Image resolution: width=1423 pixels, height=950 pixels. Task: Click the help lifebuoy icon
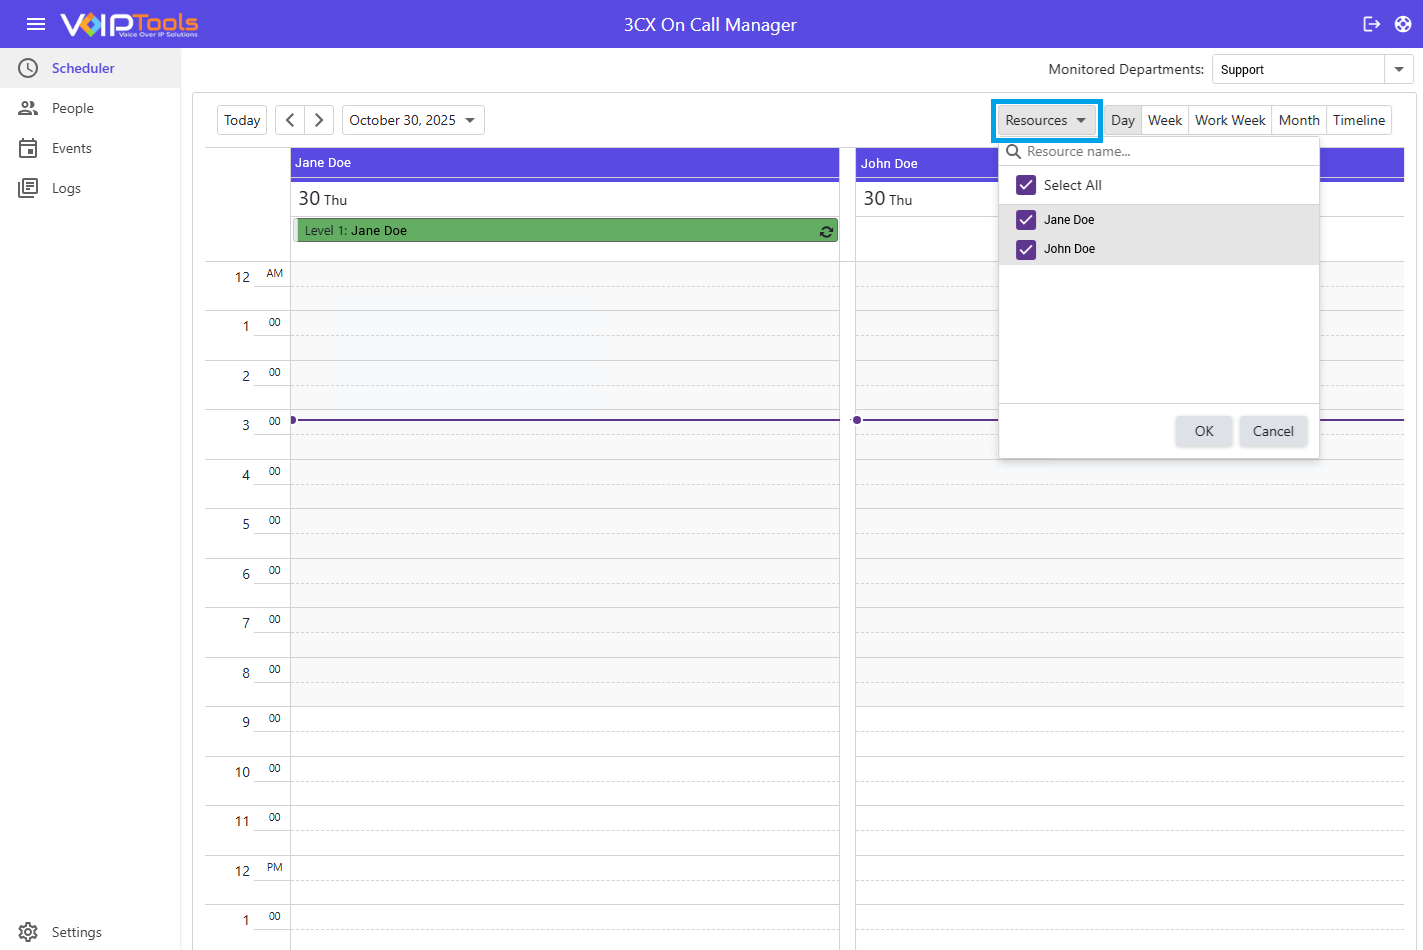1403,24
